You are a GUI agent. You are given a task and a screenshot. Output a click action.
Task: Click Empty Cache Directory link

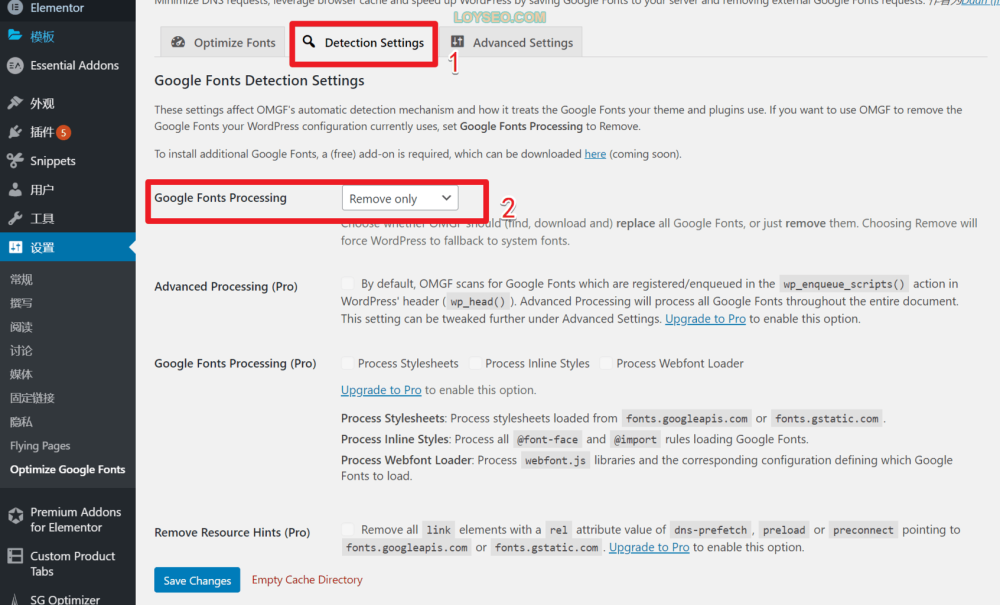pos(307,579)
